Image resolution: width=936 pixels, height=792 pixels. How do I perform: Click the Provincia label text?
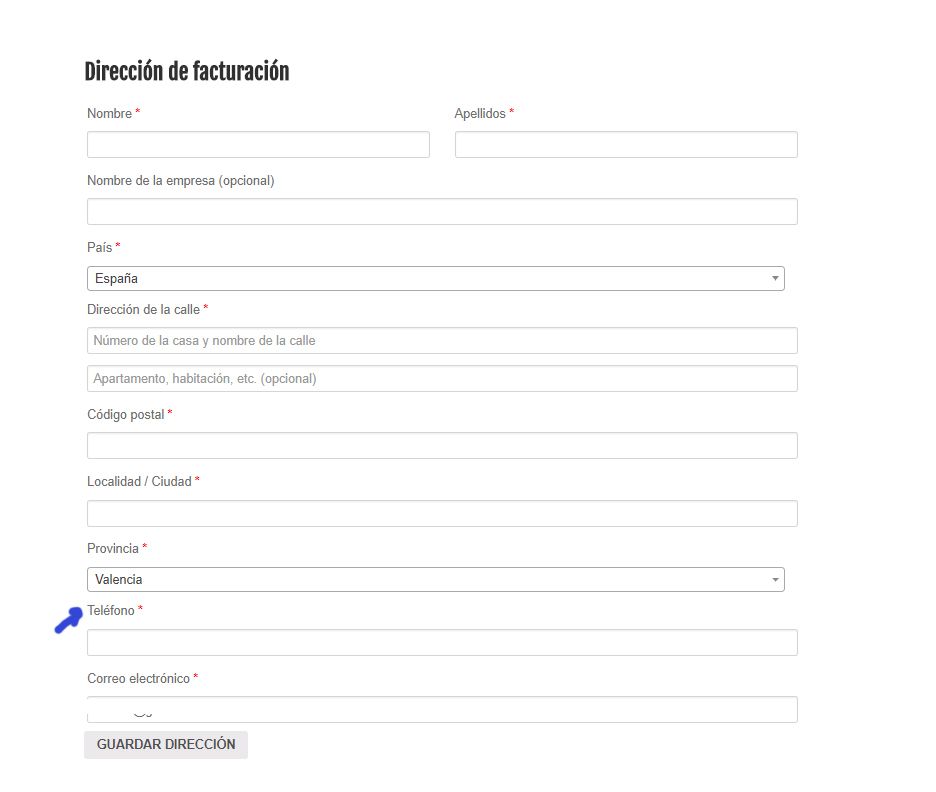[113, 548]
